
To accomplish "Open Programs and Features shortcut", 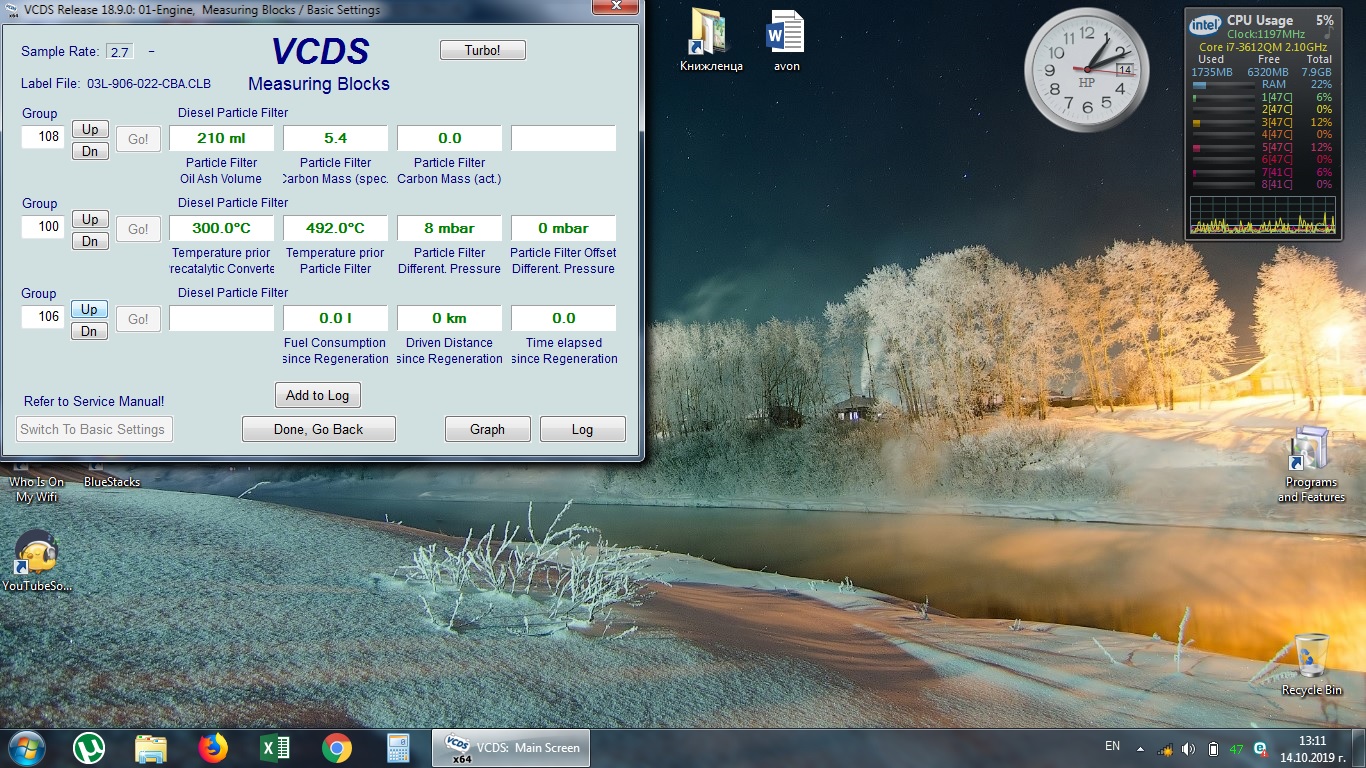I will (1310, 462).
